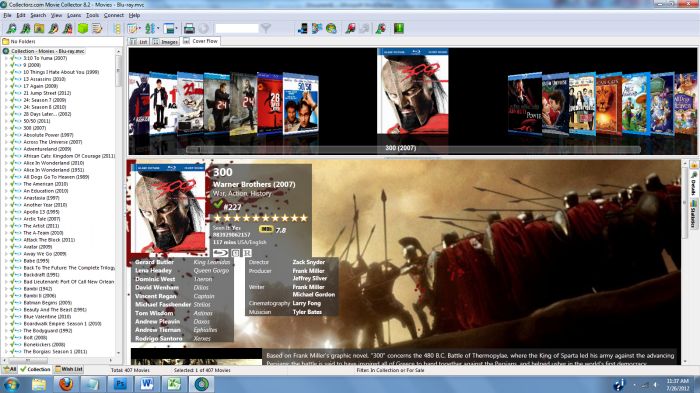The height and width of the screenshot is (393, 700).
Task: Open Excel from the taskbar
Action: click(174, 384)
